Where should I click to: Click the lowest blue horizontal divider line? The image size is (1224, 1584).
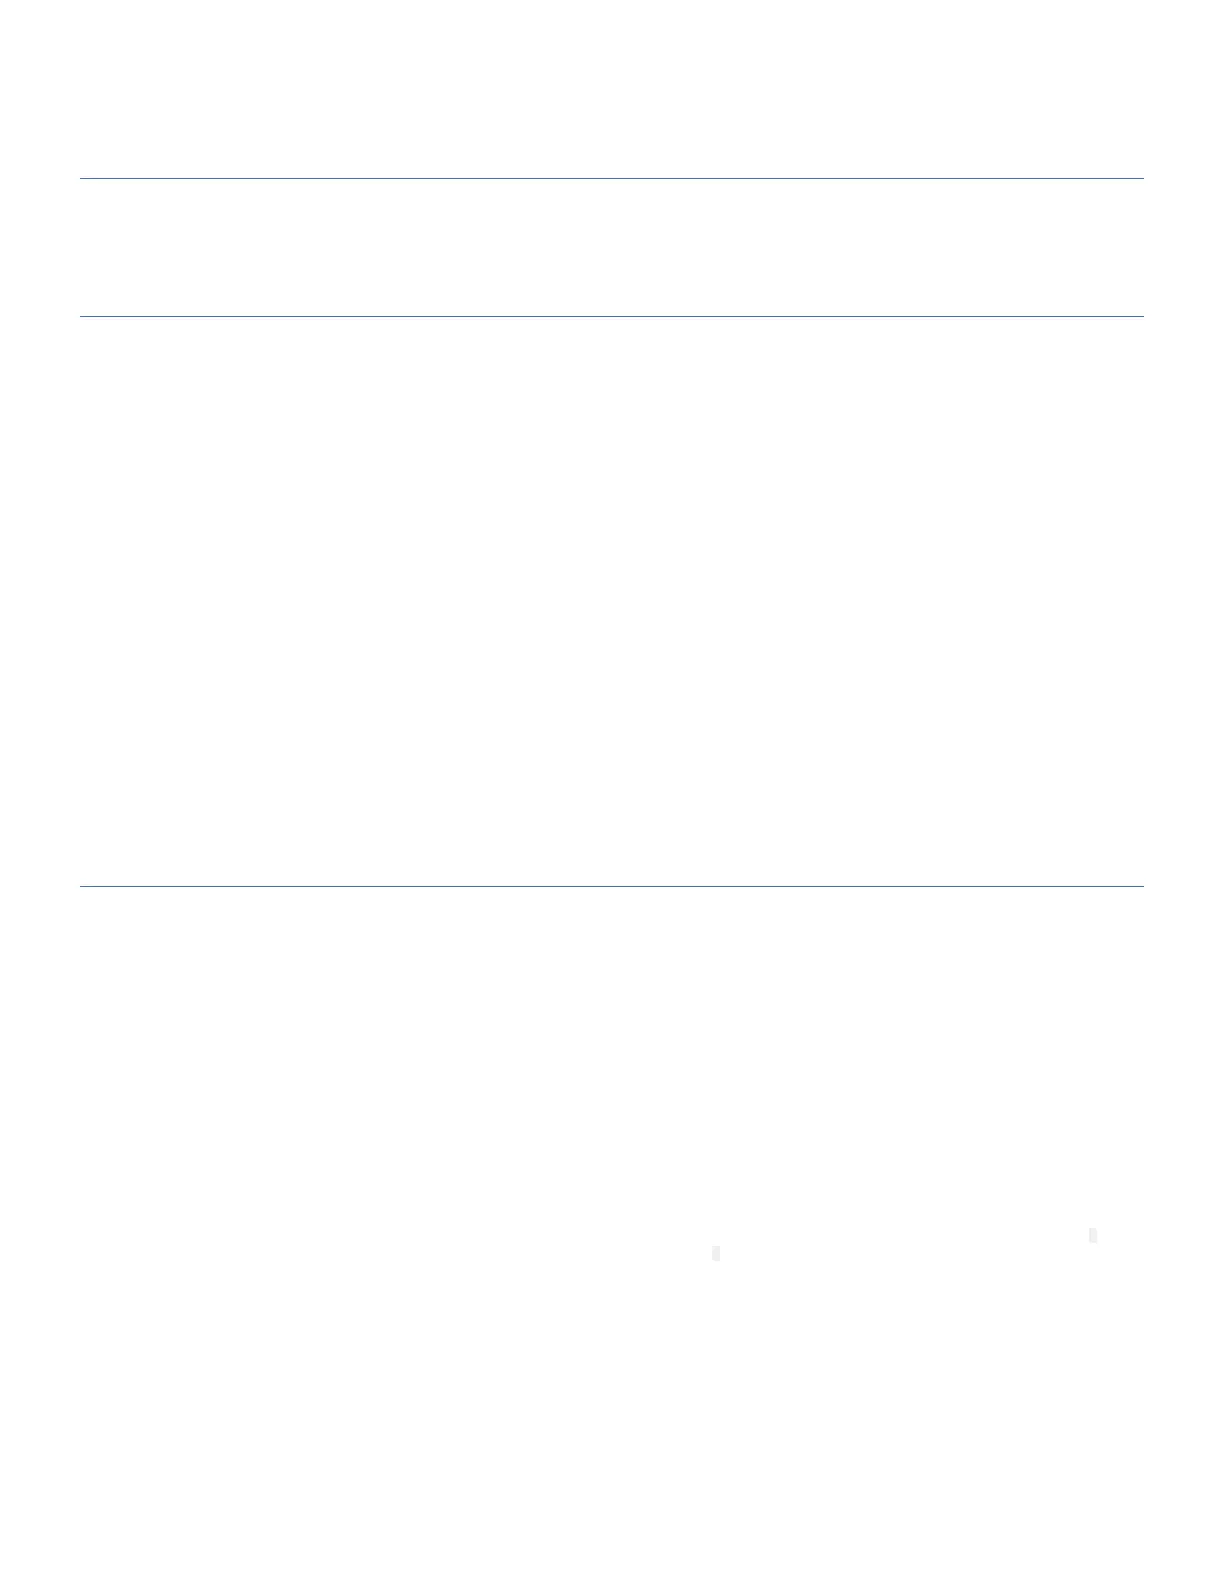(x=611, y=886)
